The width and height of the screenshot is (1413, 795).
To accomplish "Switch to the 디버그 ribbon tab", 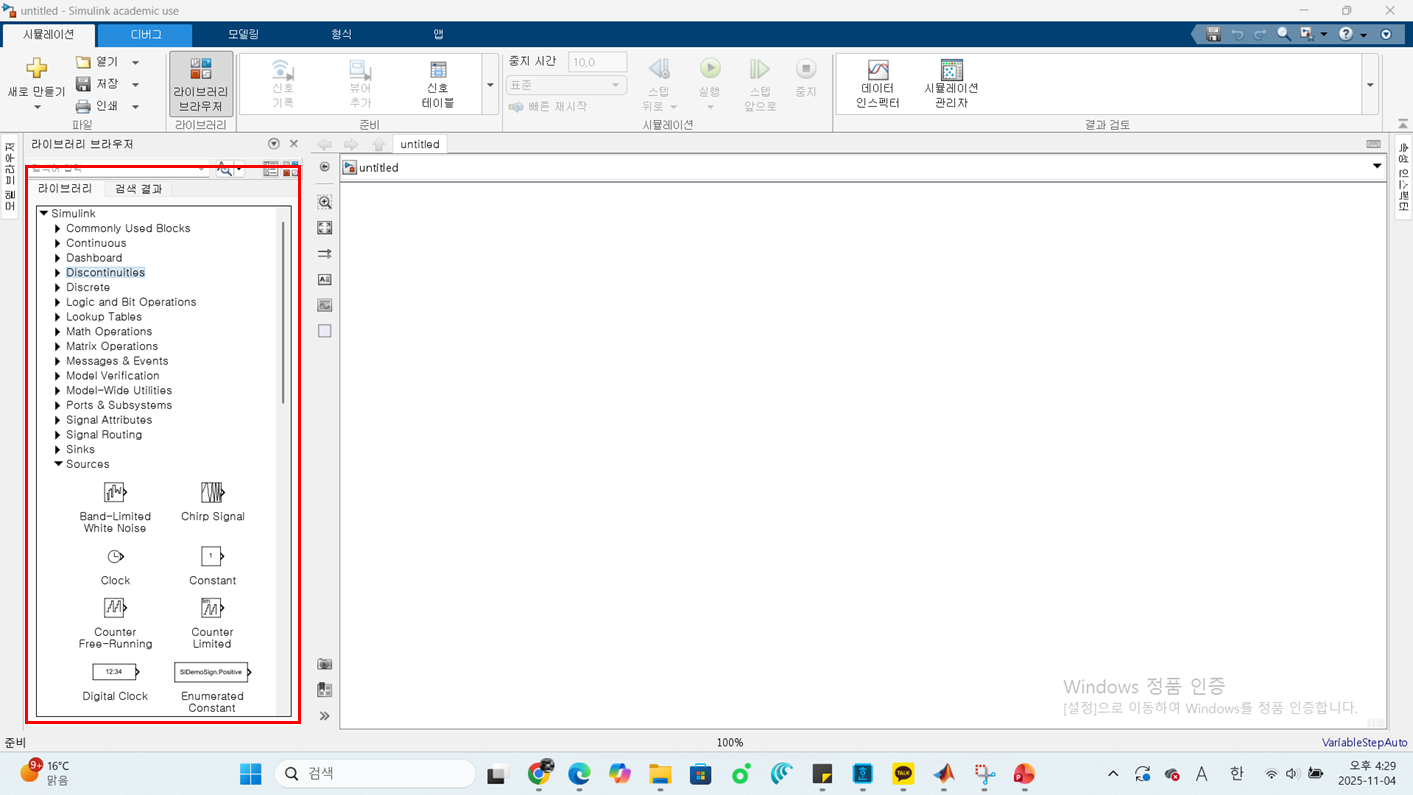I will [146, 34].
